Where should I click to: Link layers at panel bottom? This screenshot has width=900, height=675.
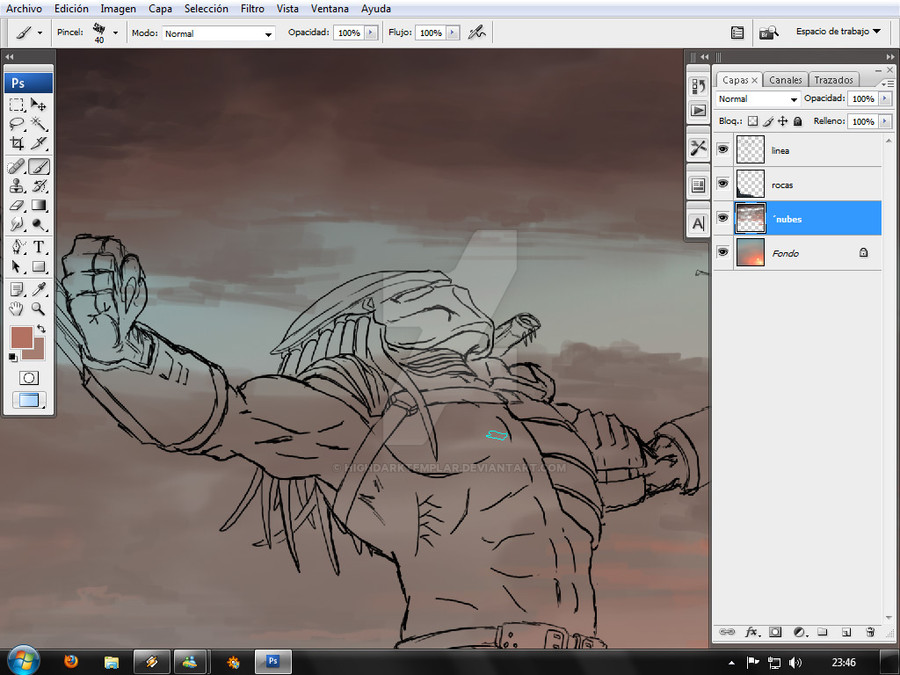click(727, 632)
